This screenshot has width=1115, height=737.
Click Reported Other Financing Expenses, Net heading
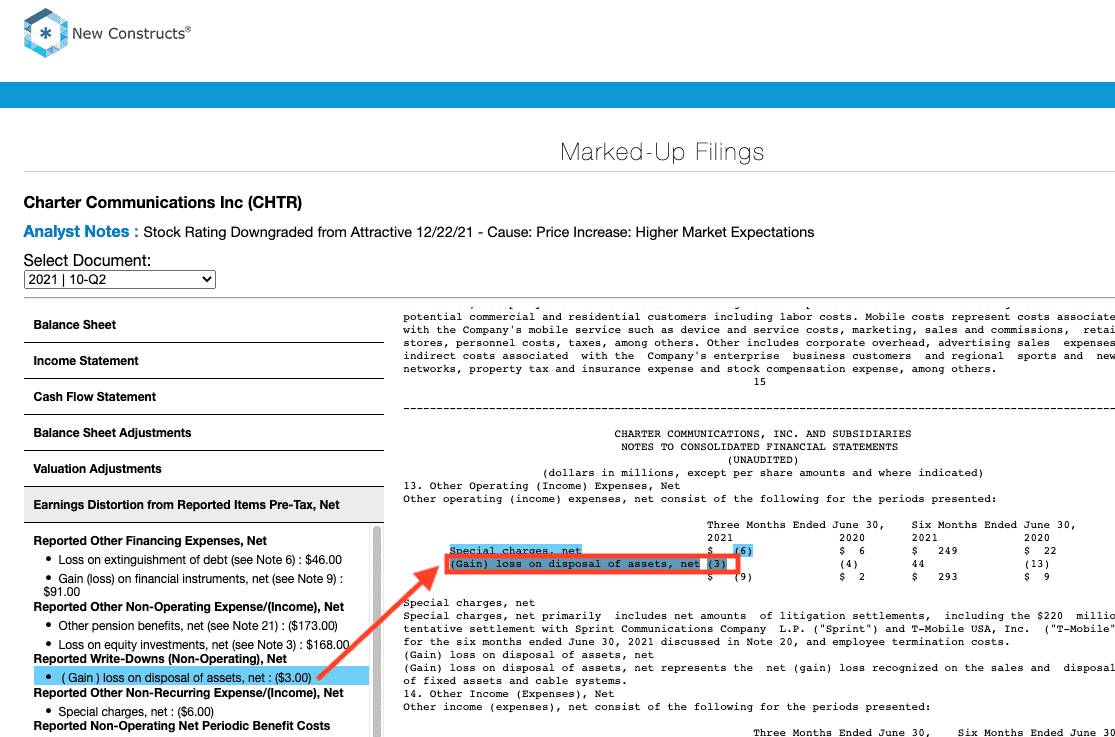150,541
